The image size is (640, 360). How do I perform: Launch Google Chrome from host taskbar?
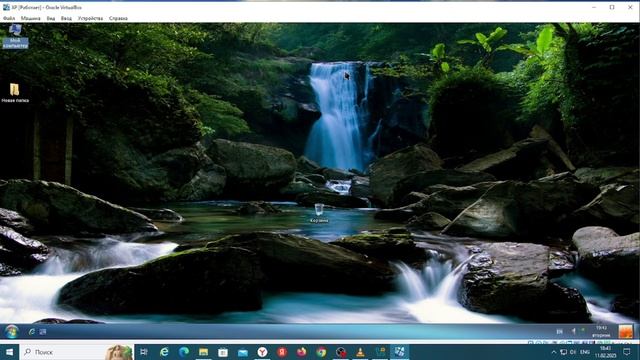pos(321,352)
